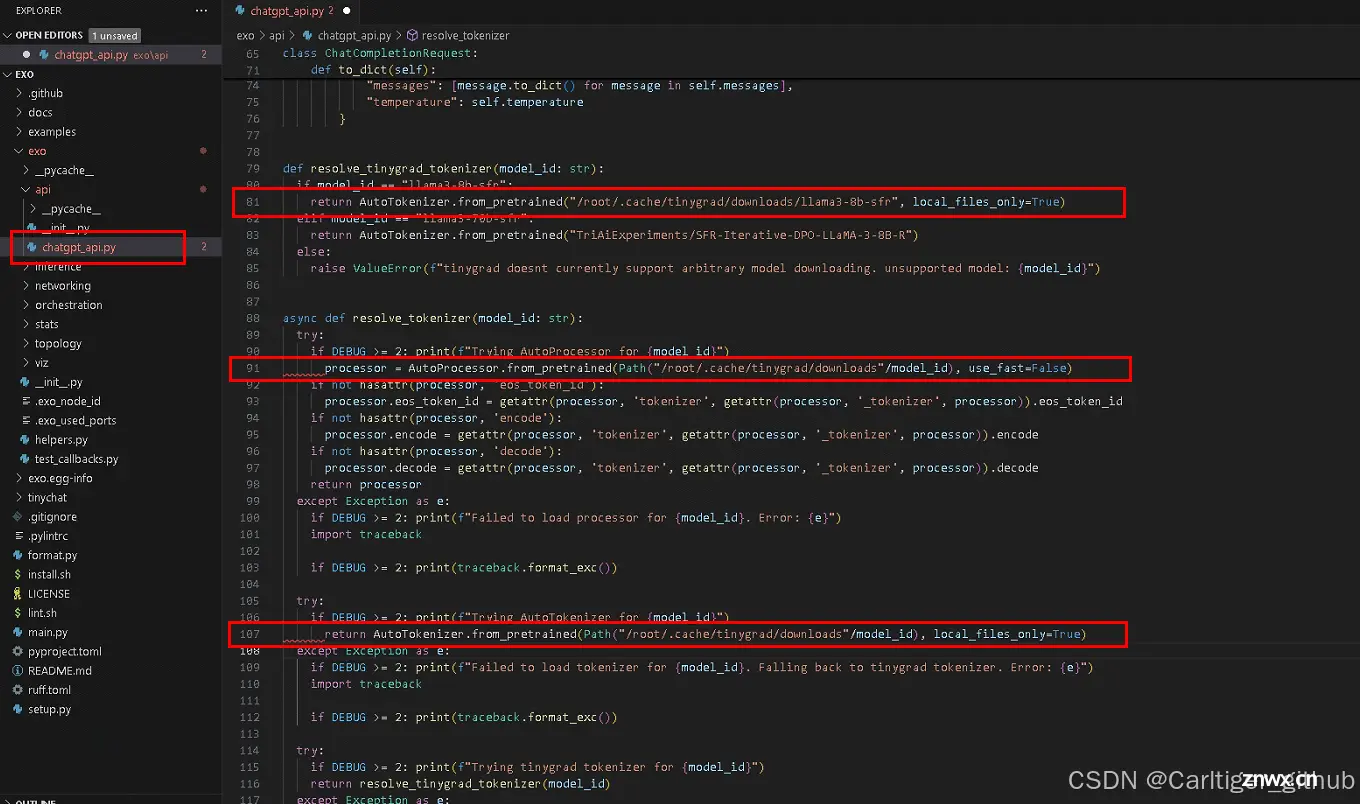This screenshot has height=804, width=1360.
Task: Click 'return resolve_tinygrad_tokenizer(model_id)' on line 116
Action: tap(460, 783)
